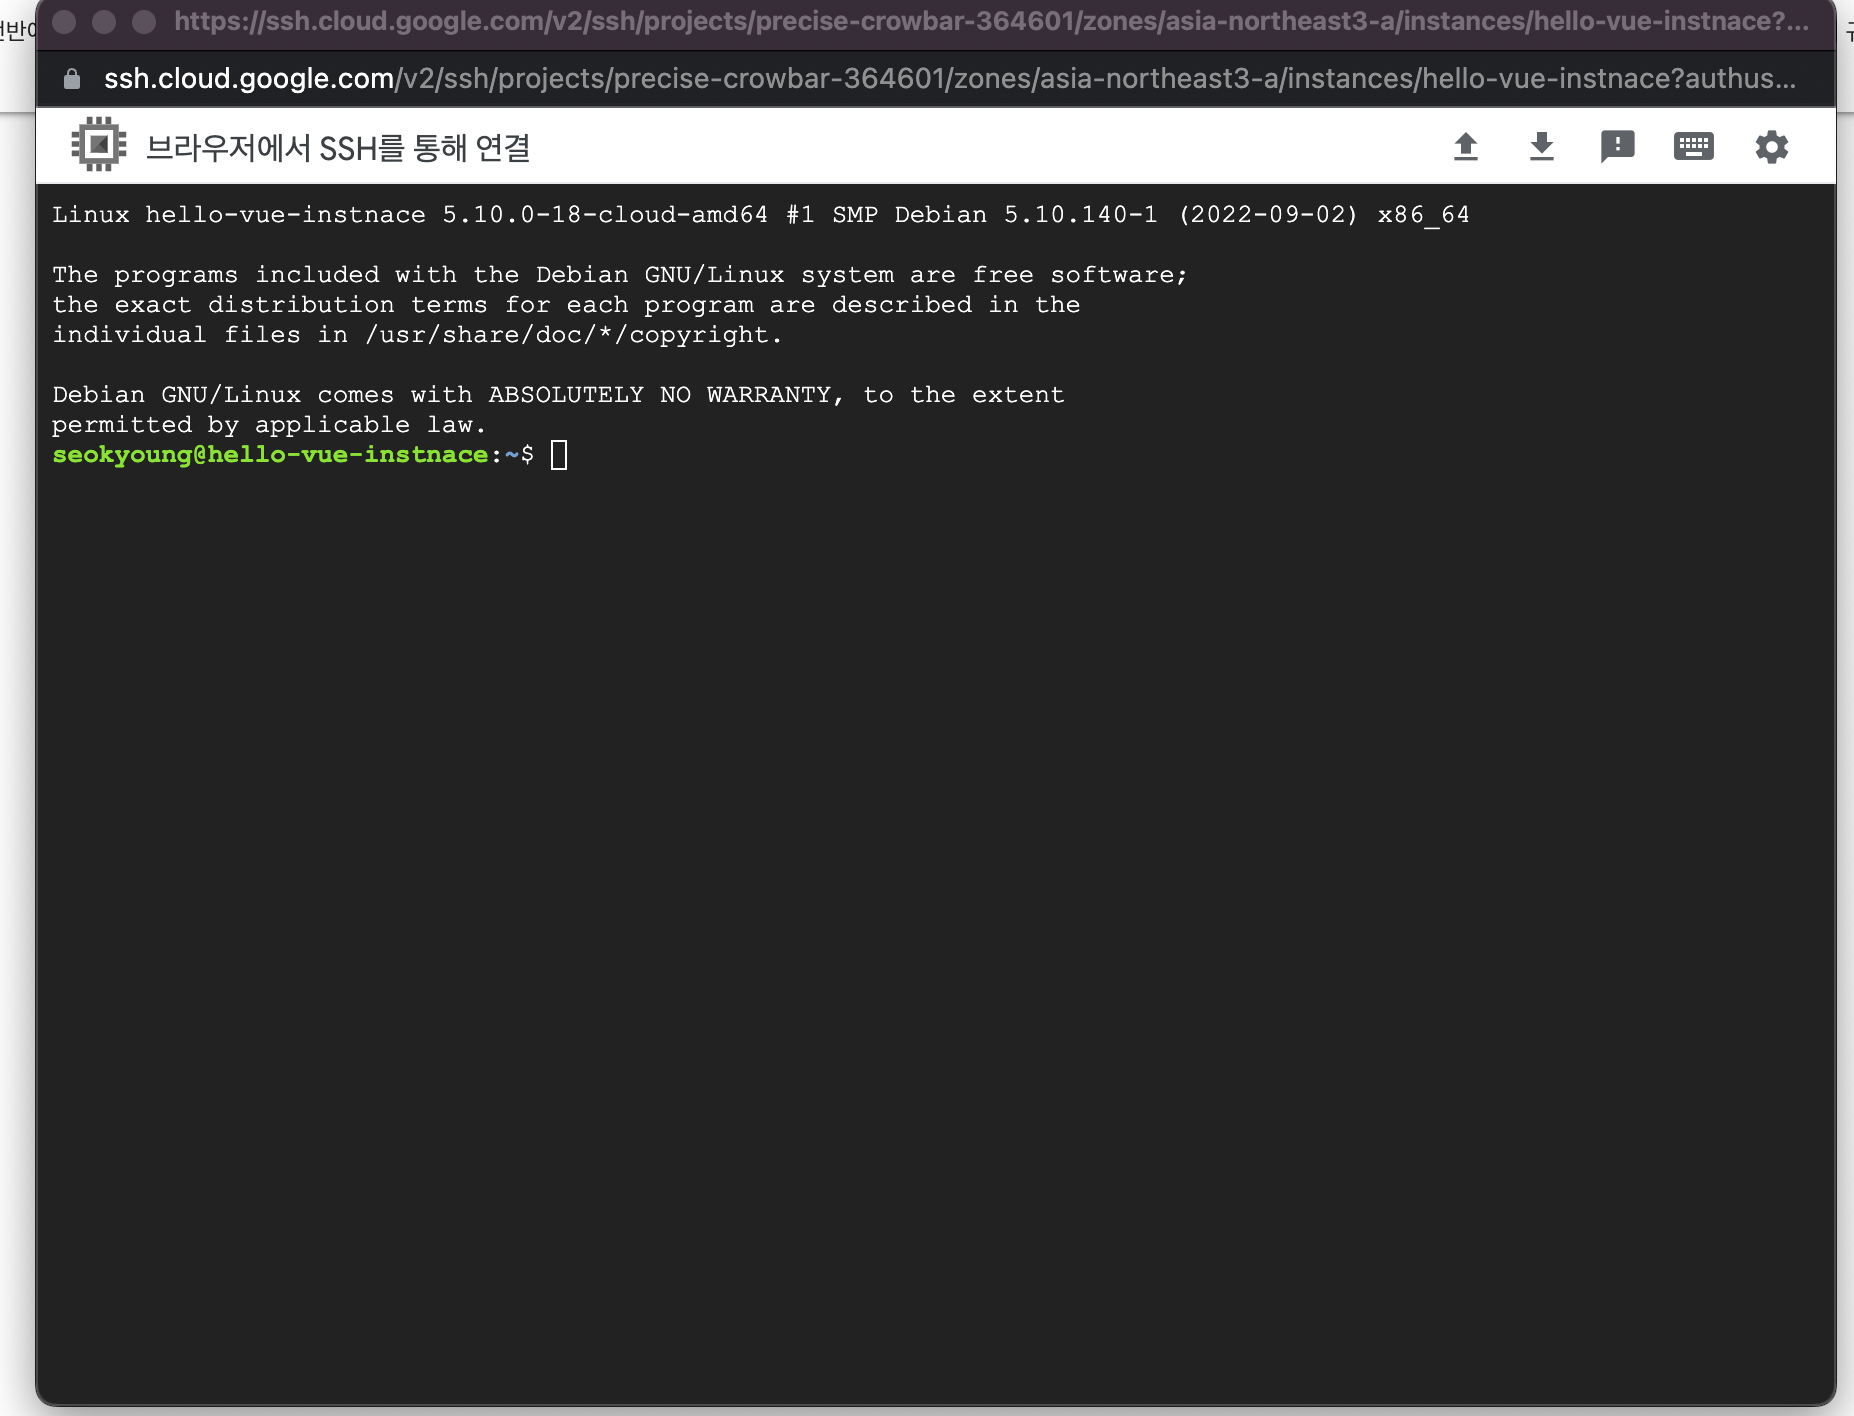Screen dimensions: 1854x1416
Task: Open the send feedback icon
Action: tap(1617, 147)
